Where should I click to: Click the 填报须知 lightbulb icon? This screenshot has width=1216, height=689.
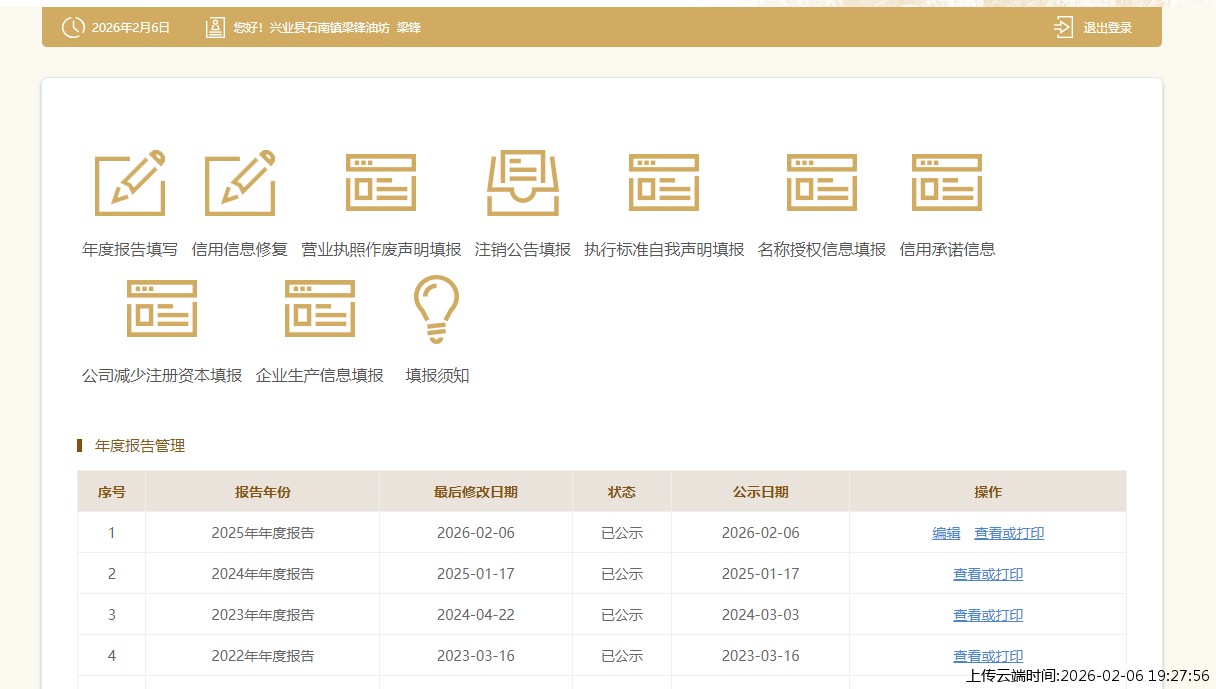[x=437, y=309]
